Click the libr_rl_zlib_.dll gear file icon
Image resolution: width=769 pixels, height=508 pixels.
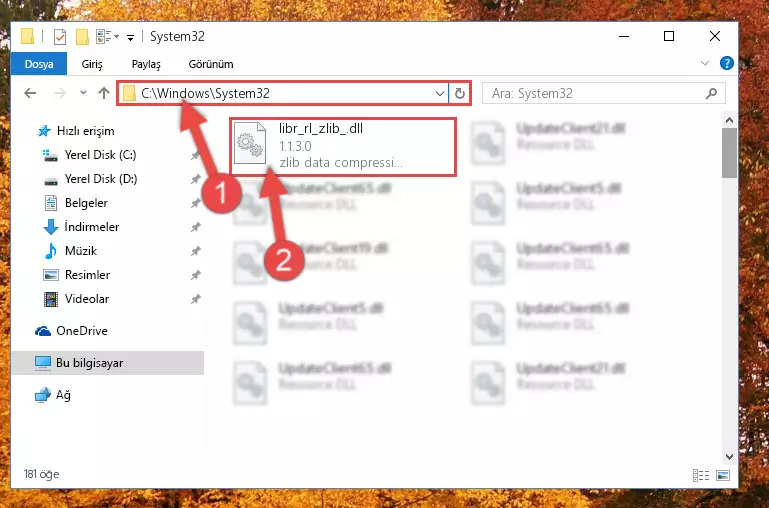click(250, 143)
